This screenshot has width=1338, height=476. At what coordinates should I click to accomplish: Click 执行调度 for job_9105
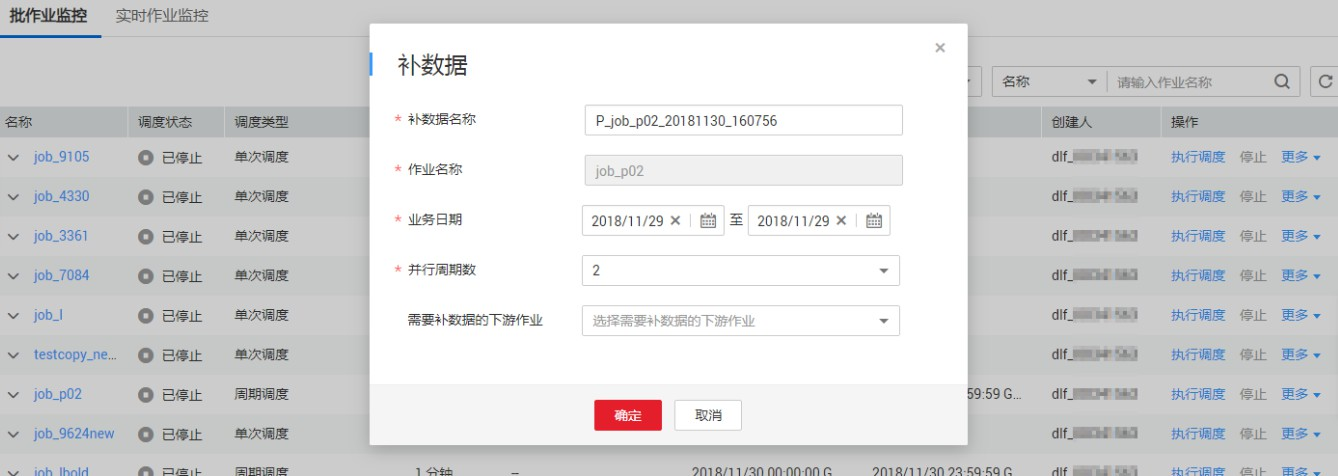pyautogui.click(x=1198, y=157)
